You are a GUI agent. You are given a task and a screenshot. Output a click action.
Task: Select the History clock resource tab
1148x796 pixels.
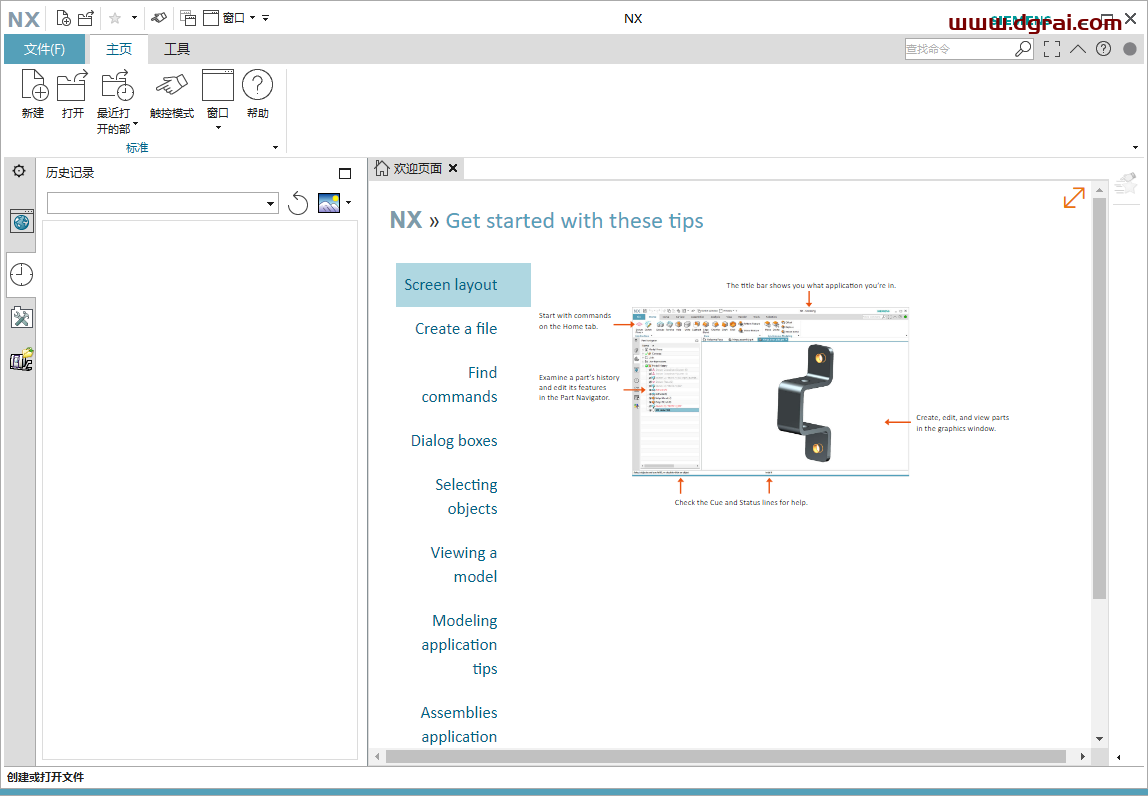tap(21, 275)
